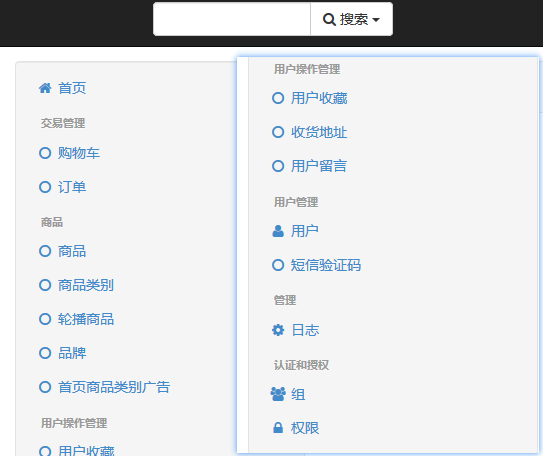This screenshot has height=456, width=543.
Task: Click 用户操作管理 heading in the popup
Action: tap(307, 69)
